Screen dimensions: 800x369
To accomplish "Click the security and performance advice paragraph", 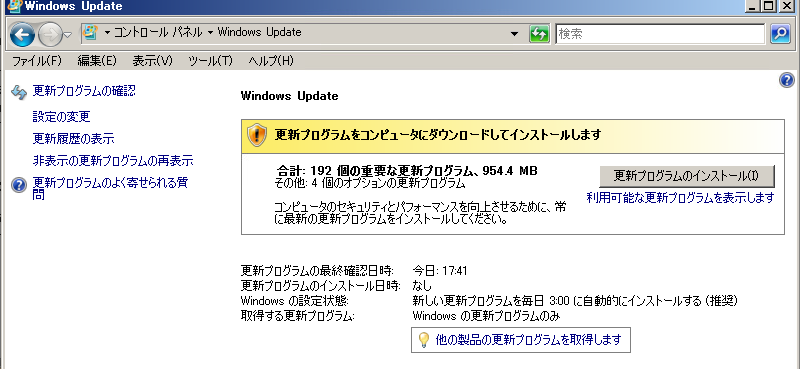I will coord(420,213).
